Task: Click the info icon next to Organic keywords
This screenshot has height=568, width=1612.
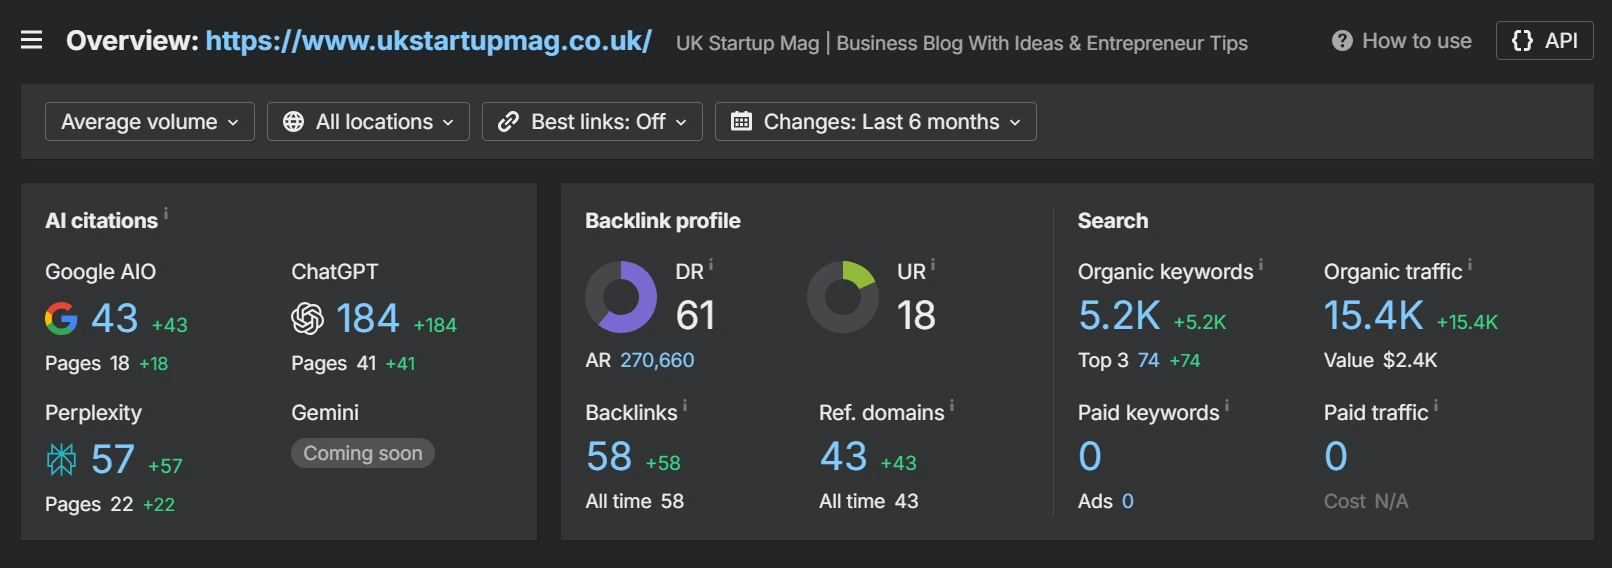Action: [x=1261, y=265]
